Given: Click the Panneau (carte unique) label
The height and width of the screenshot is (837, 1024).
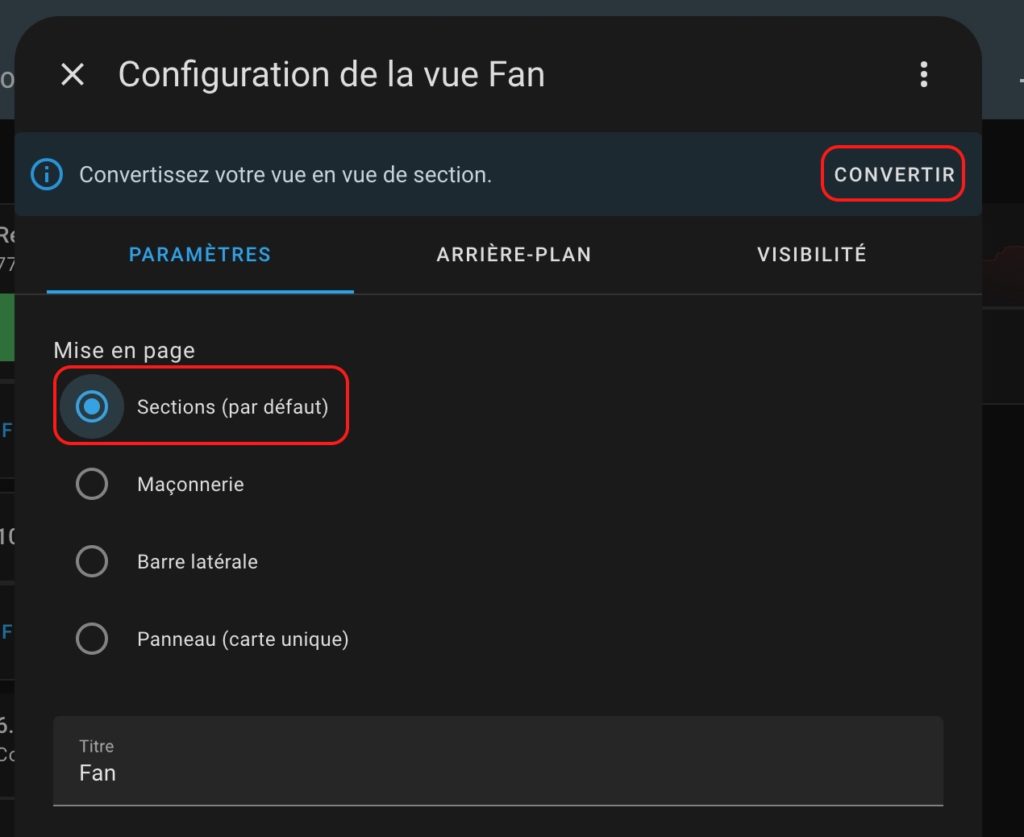Looking at the screenshot, I should 243,639.
